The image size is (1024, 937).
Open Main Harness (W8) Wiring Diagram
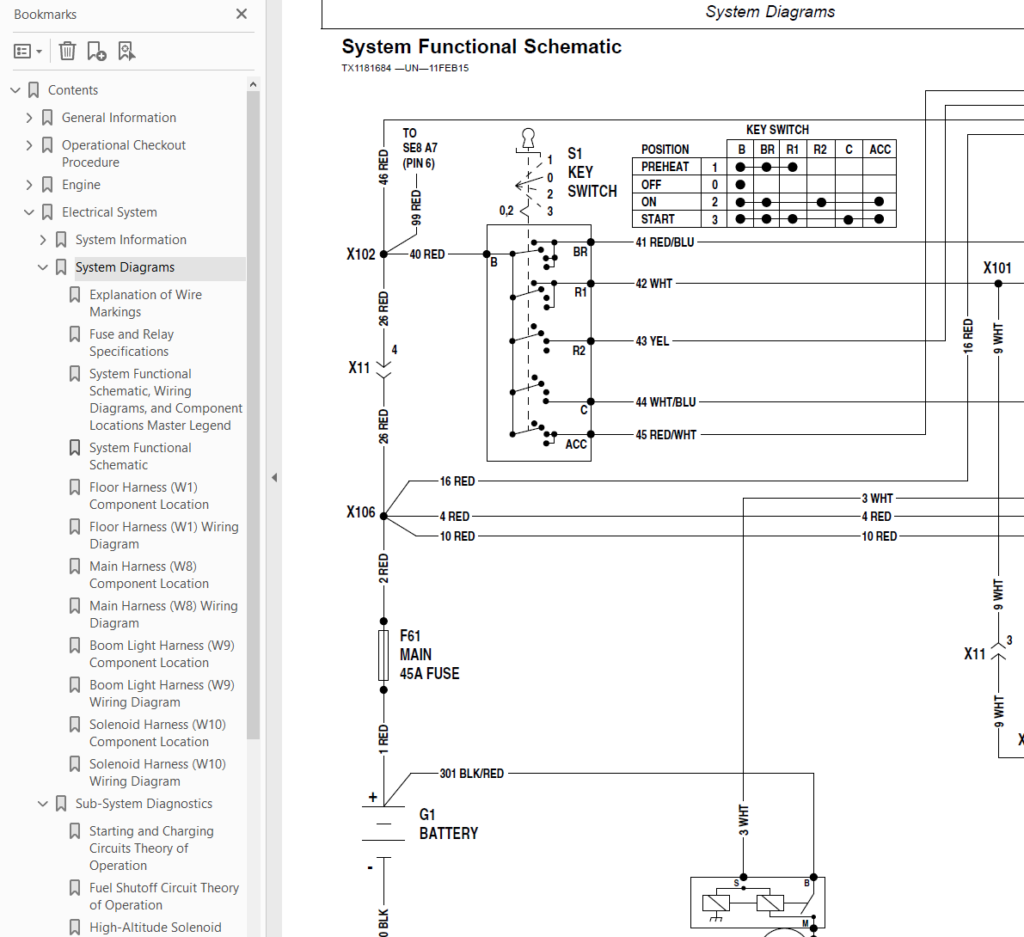[x=163, y=614]
